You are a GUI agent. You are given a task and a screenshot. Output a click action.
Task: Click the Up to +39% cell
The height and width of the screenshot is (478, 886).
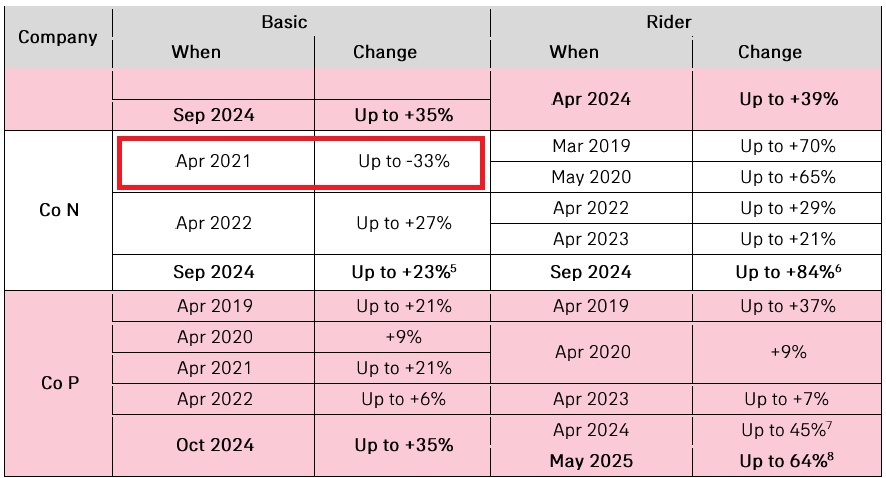[788, 99]
